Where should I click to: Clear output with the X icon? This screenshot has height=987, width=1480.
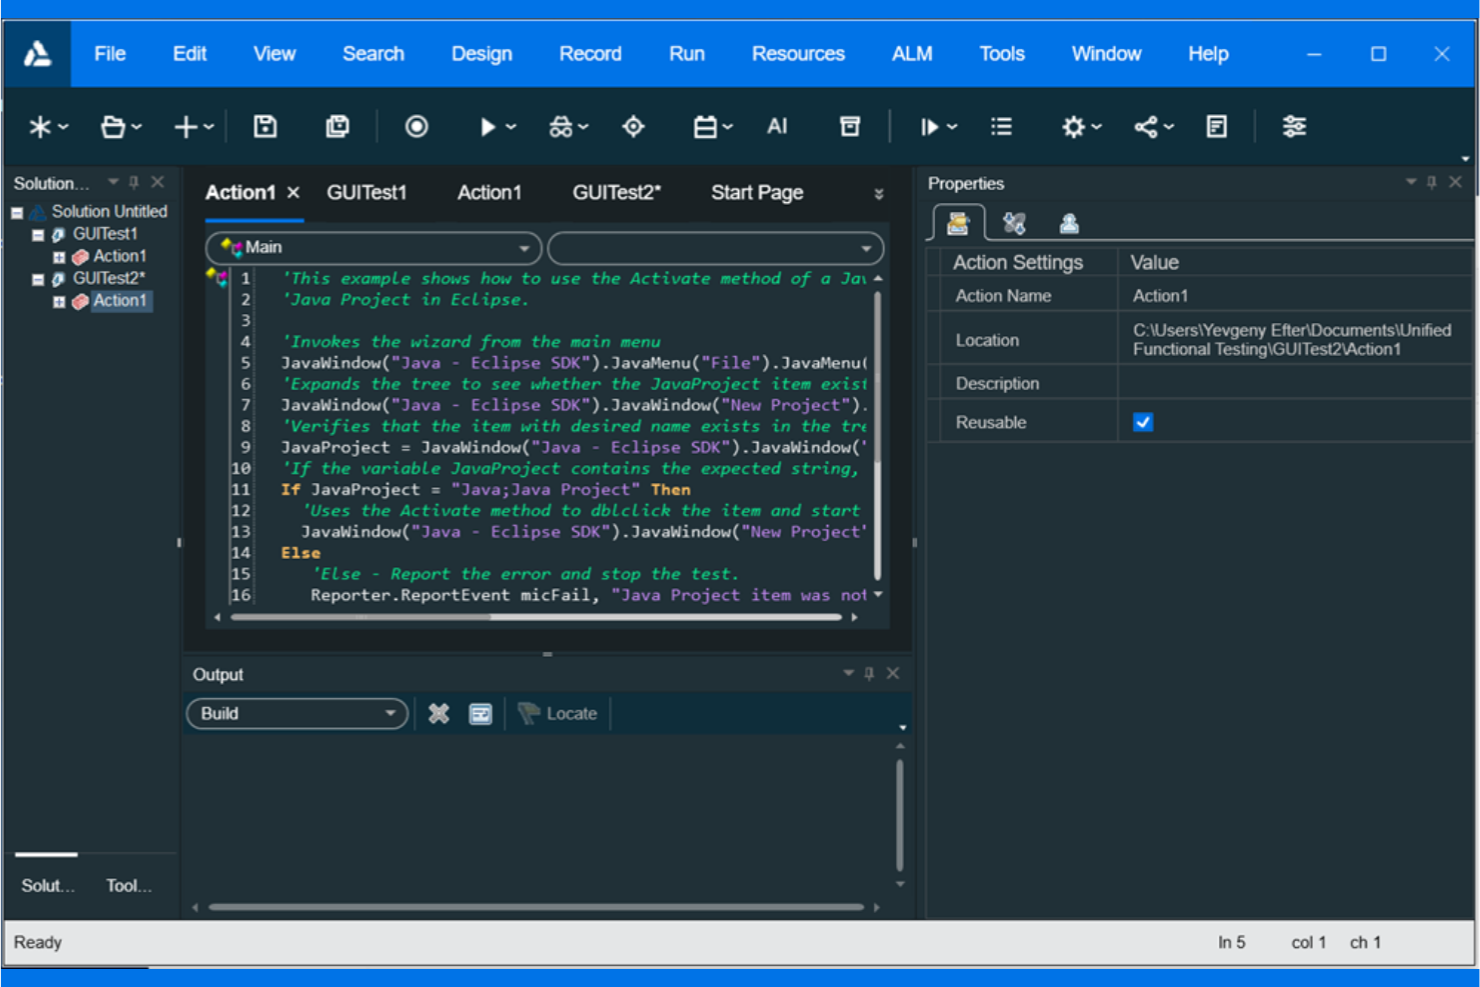tap(438, 714)
